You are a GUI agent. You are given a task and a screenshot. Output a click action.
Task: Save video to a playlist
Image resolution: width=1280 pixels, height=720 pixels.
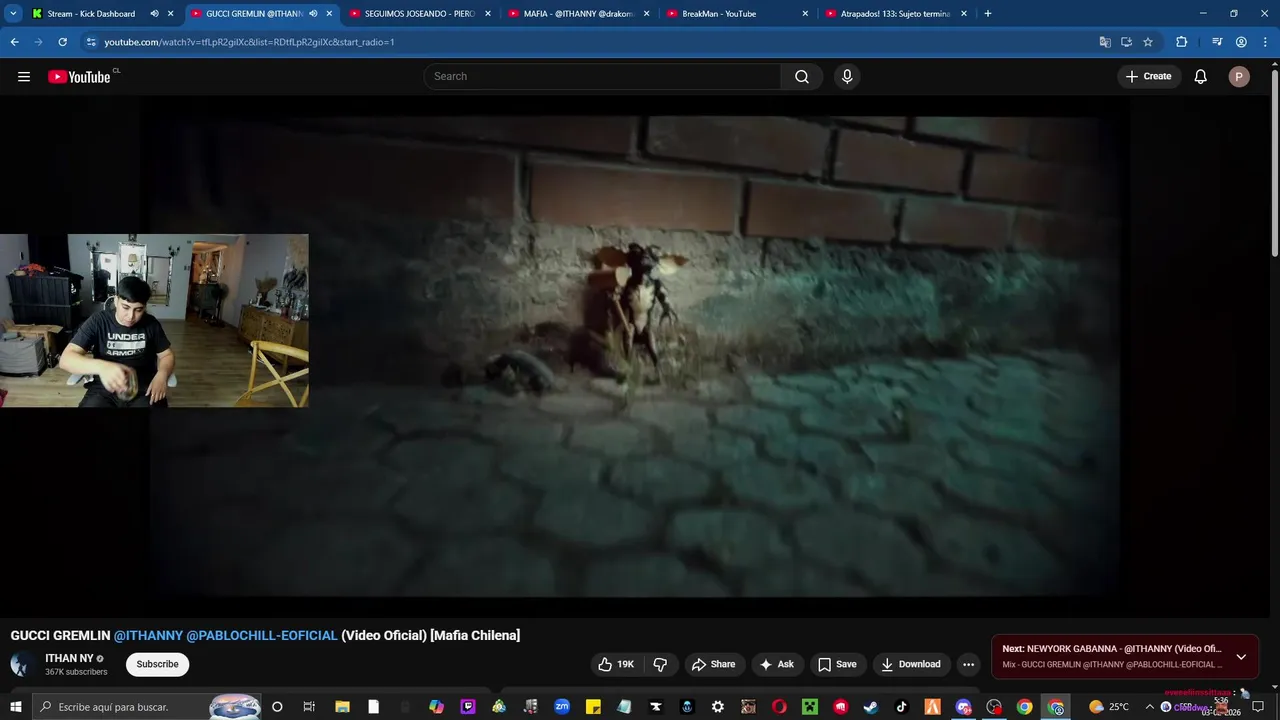pyautogui.click(x=837, y=664)
